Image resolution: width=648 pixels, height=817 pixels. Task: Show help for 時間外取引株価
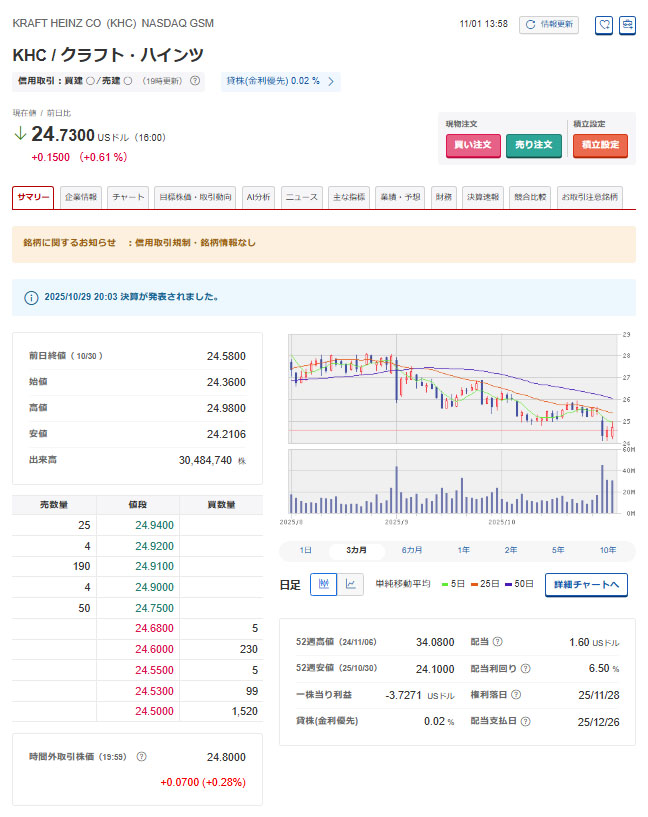(141, 758)
